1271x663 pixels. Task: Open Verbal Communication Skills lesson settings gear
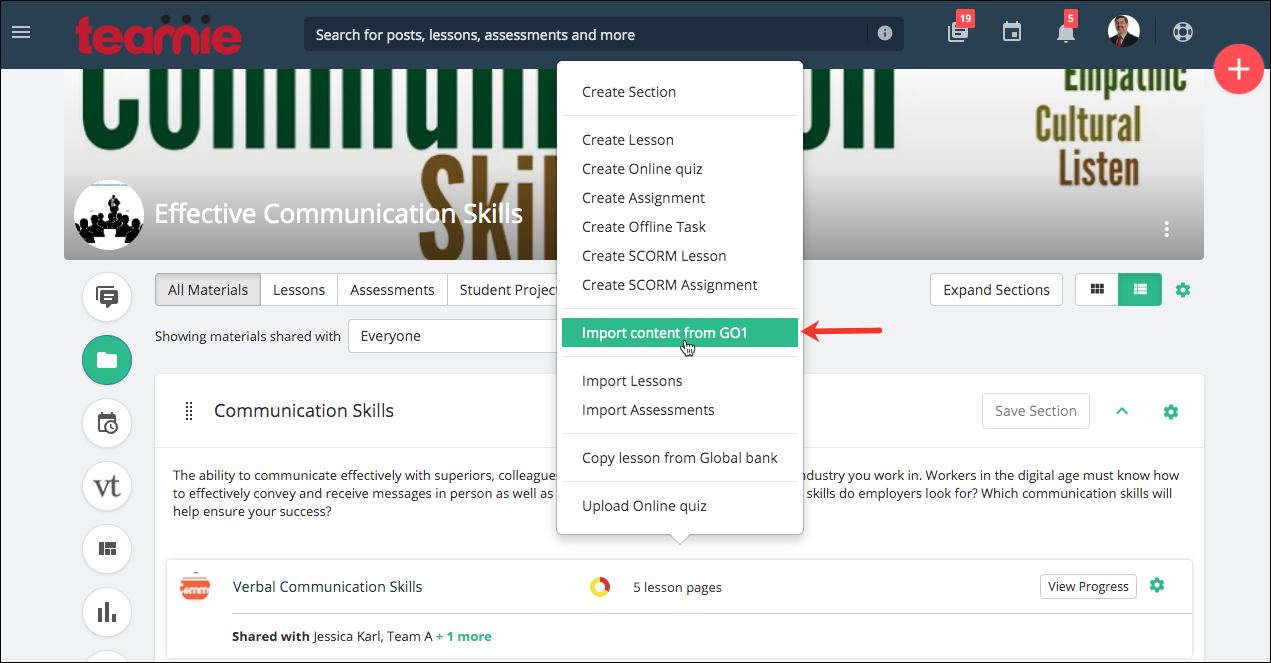pyautogui.click(x=1157, y=585)
